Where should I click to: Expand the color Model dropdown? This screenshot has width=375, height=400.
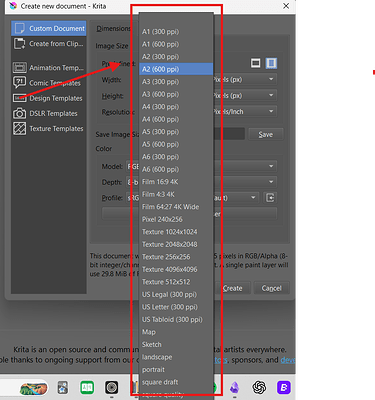271,166
